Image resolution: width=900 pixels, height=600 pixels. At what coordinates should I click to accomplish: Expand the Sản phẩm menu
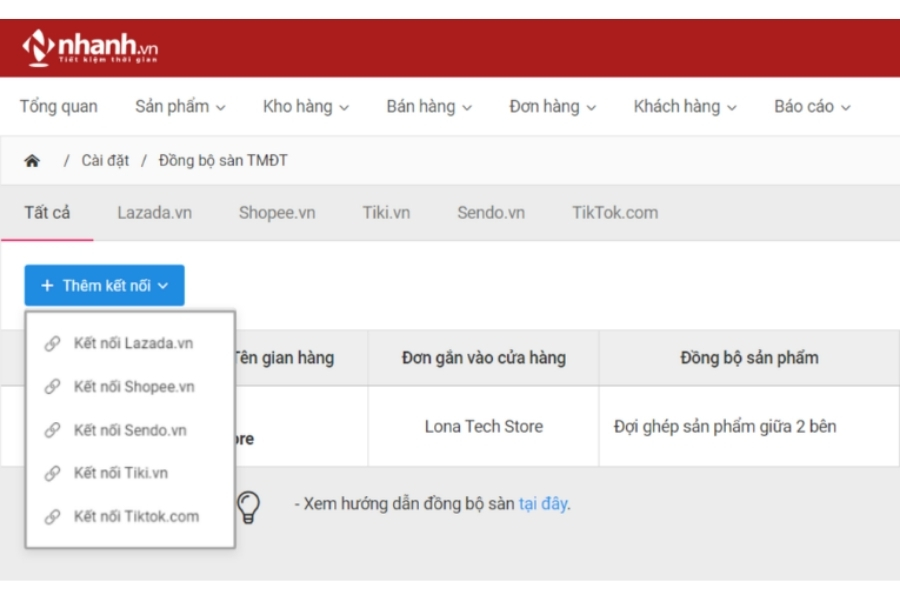click(180, 107)
